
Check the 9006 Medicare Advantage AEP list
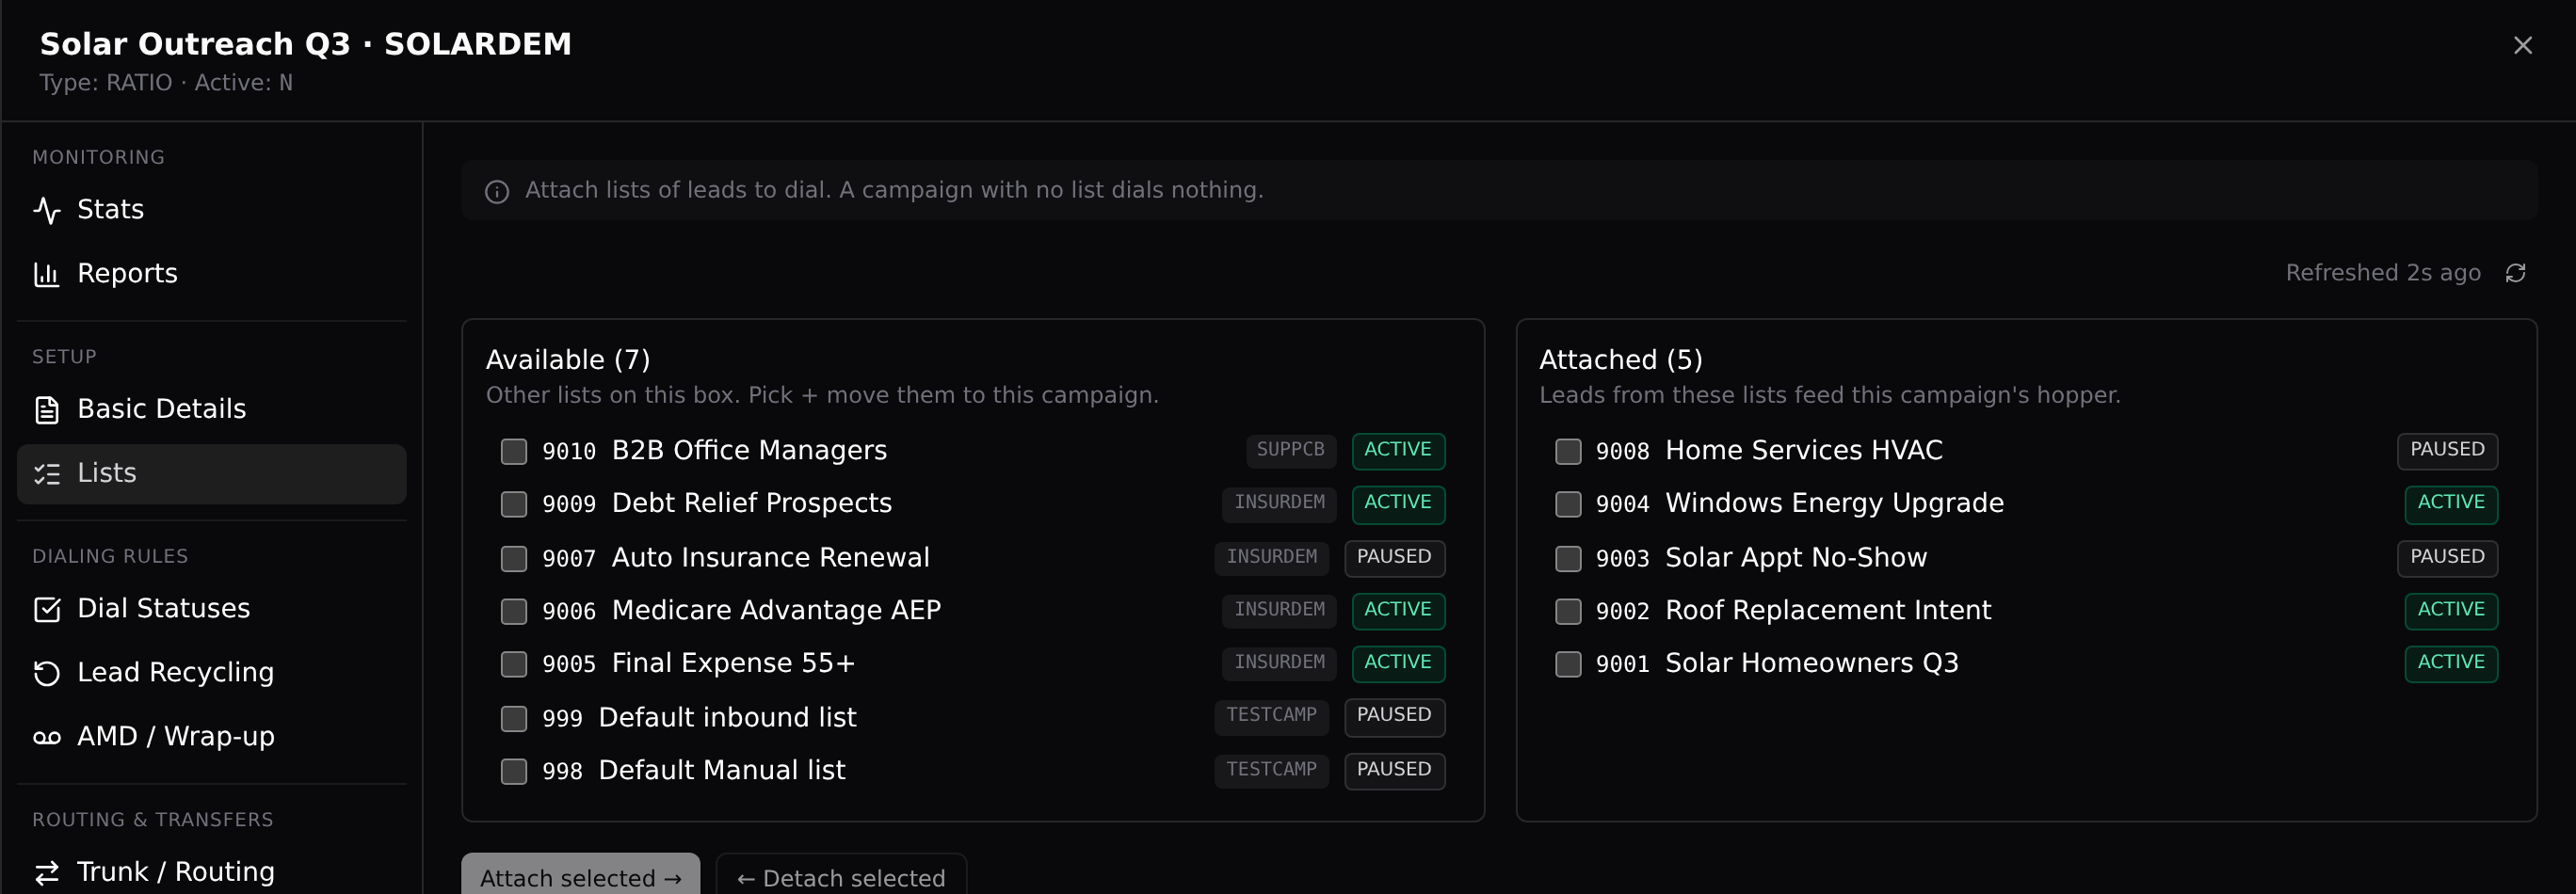pos(514,611)
